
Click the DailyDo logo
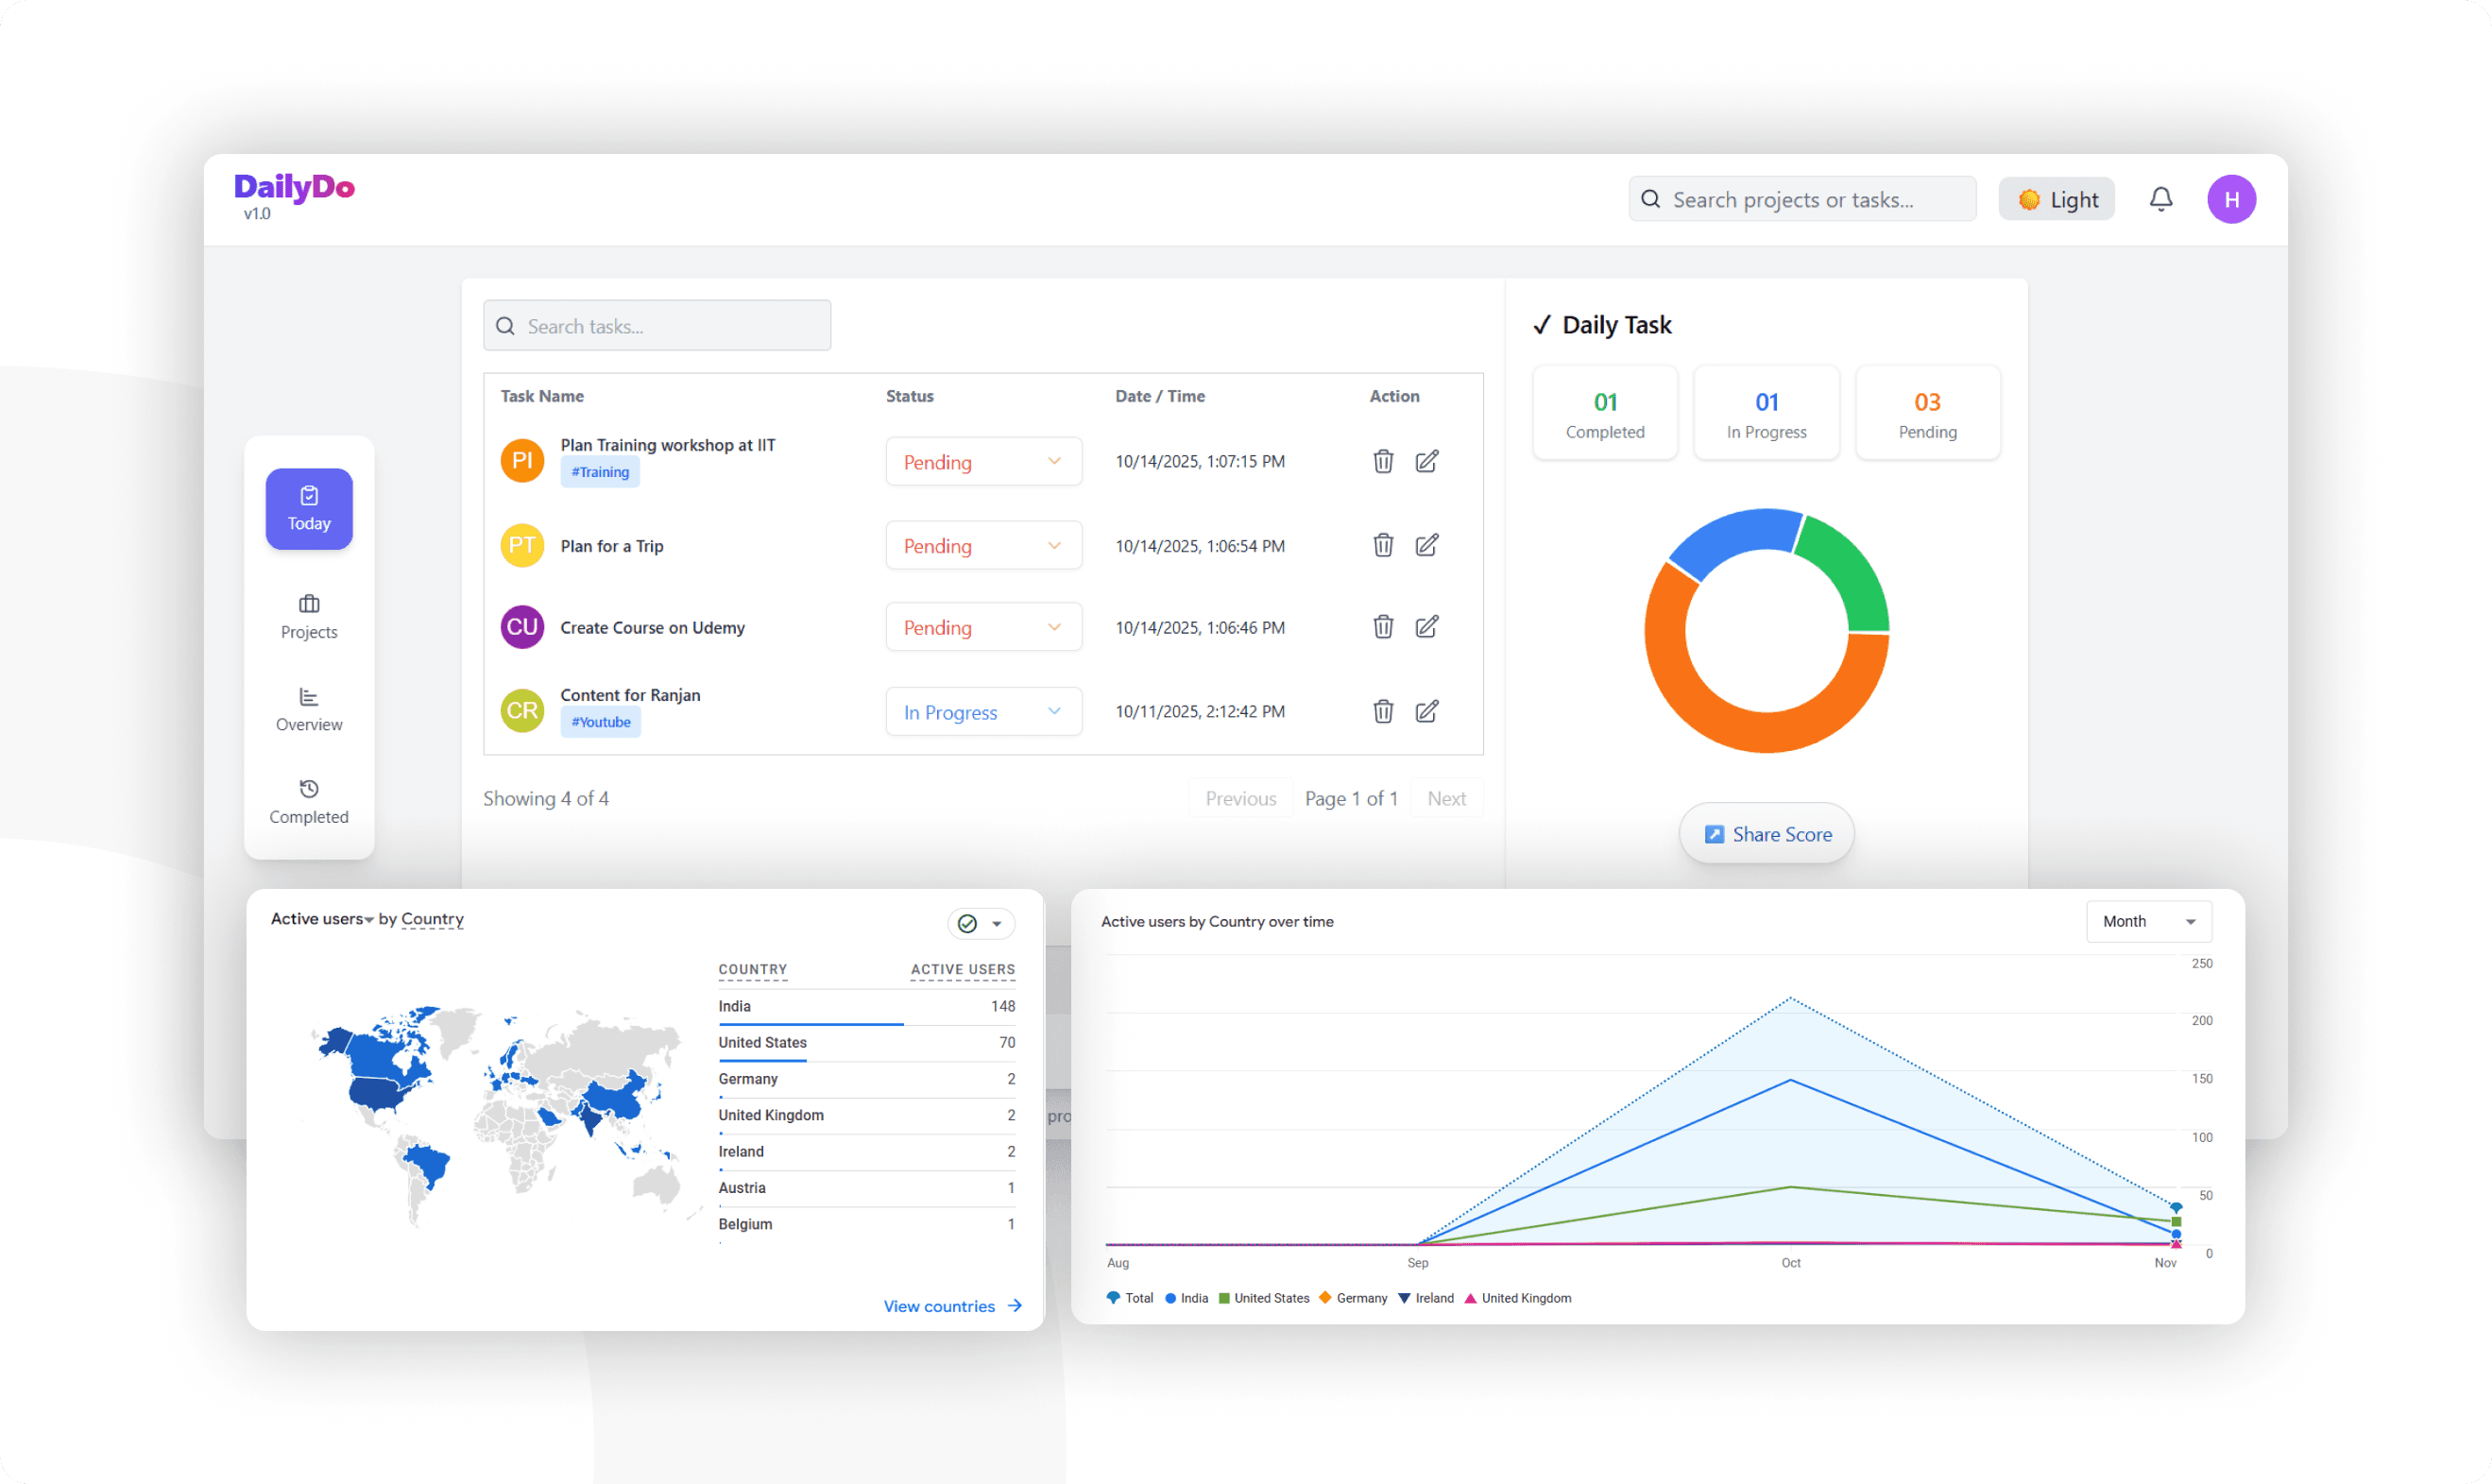[294, 188]
